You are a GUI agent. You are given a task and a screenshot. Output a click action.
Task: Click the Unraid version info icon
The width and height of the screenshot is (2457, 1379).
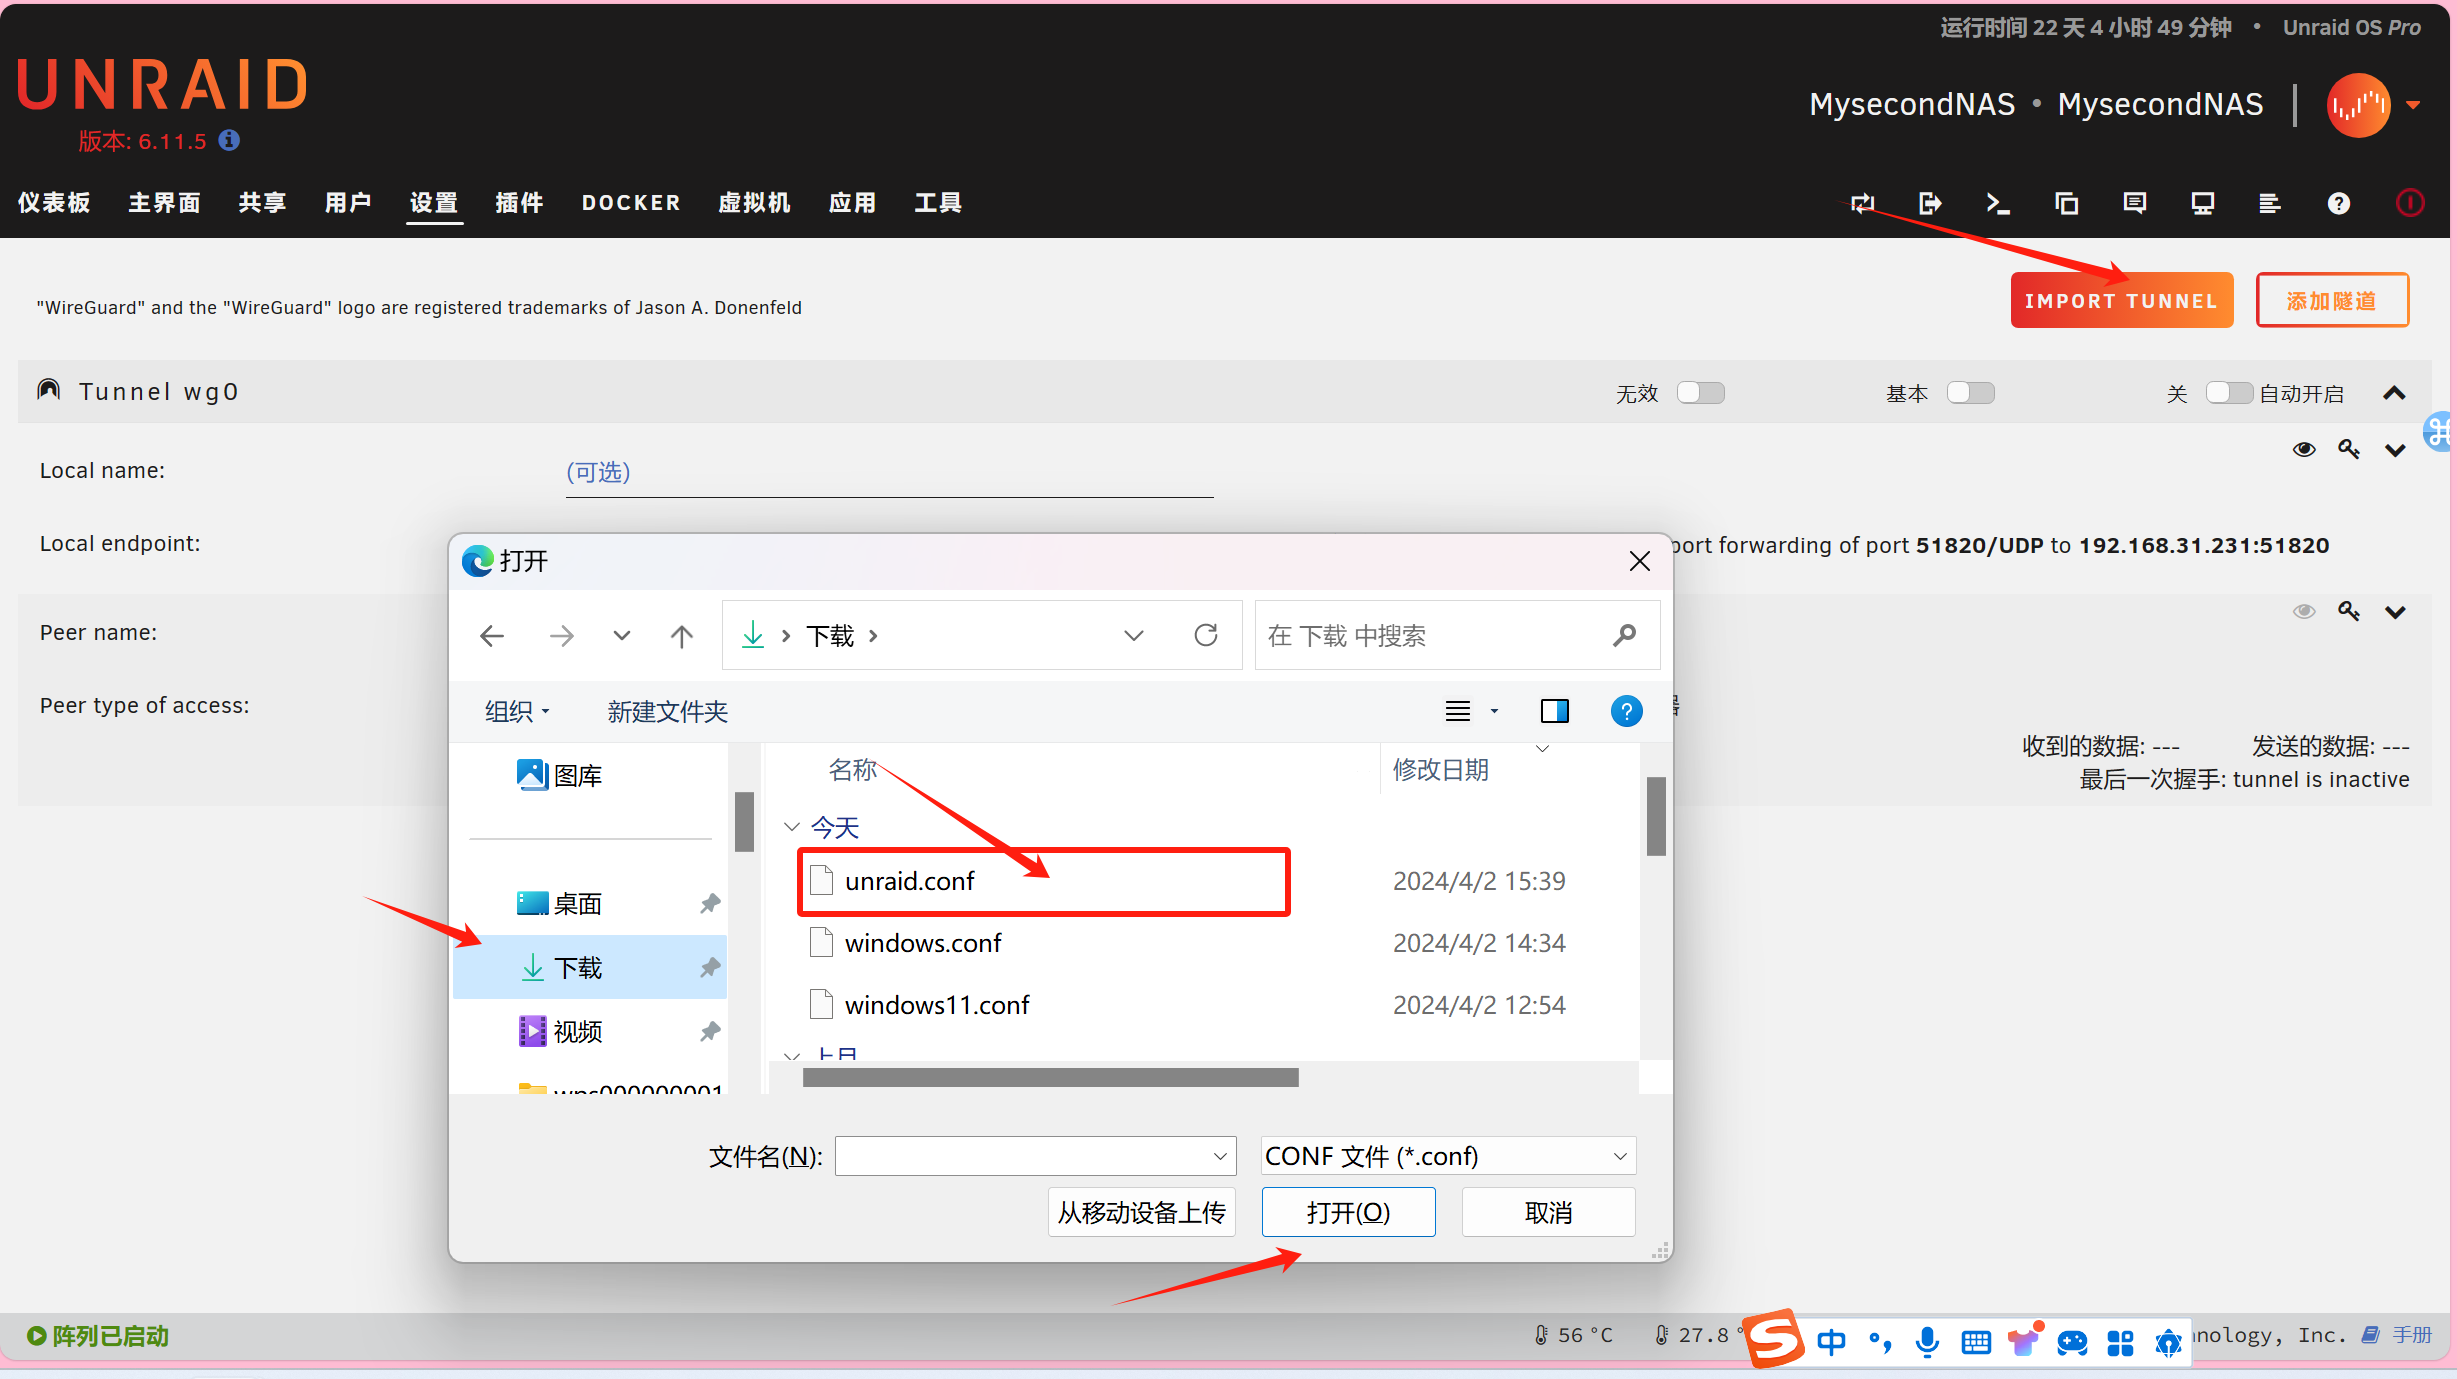[229, 140]
